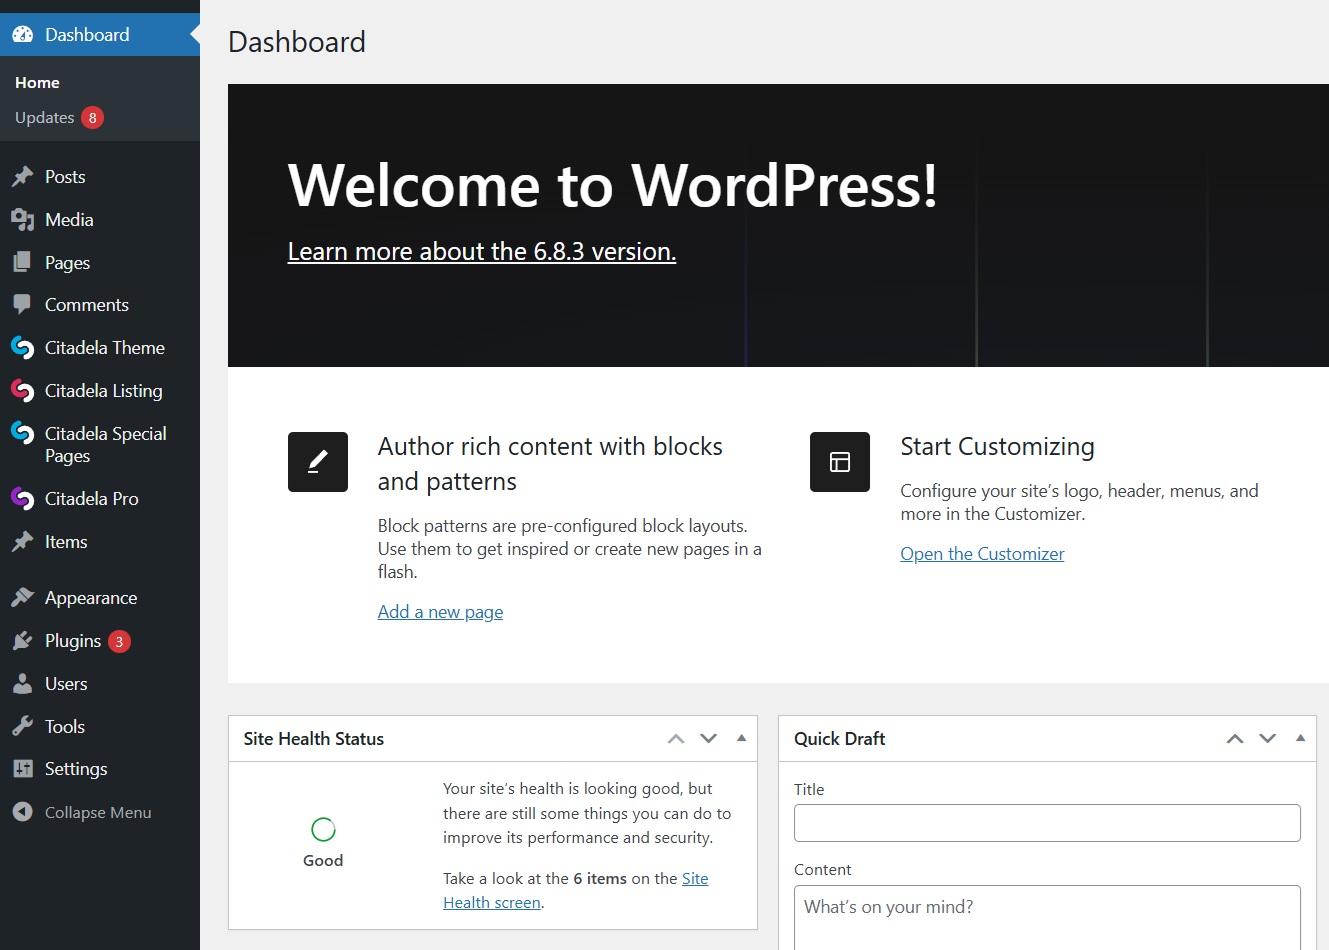This screenshot has width=1329, height=950.
Task: Toggle the Quick Draft panel triangle
Action: coord(1300,738)
